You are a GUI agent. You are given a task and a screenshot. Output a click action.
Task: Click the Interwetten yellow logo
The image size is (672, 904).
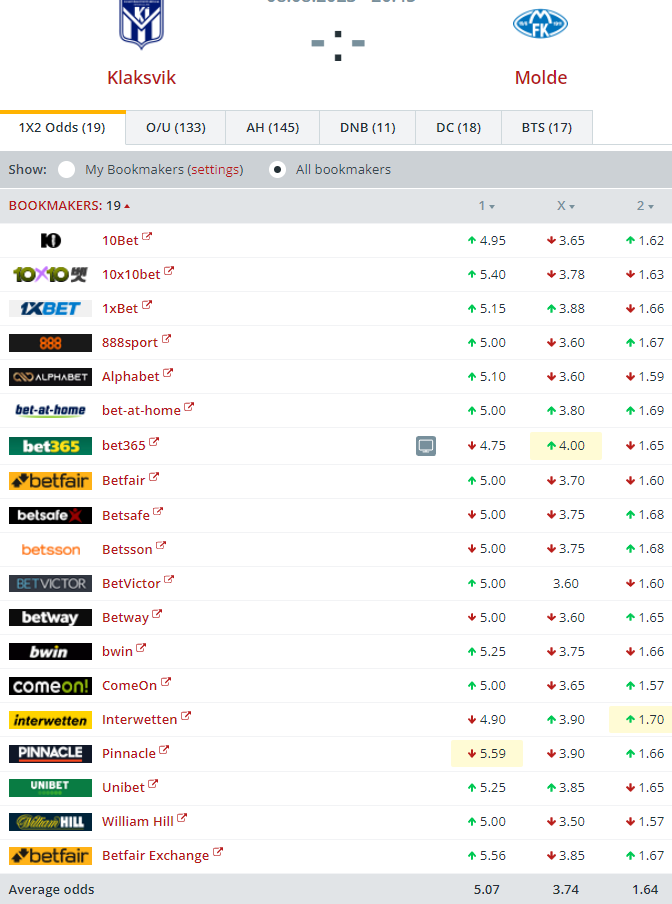50,720
